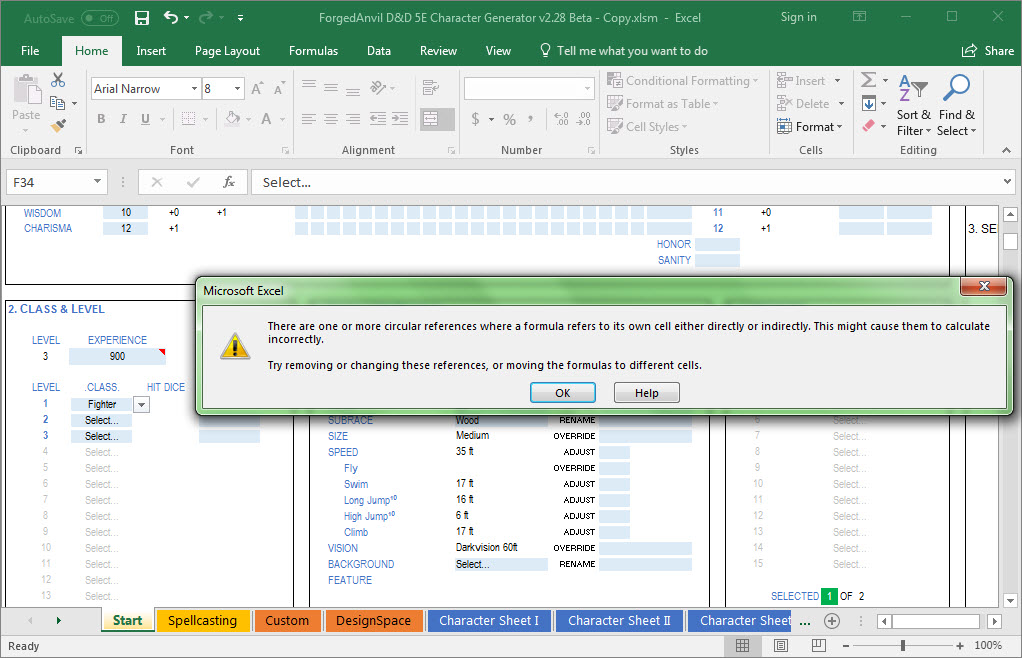1022x658 pixels.
Task: Click Sign in link
Action: click(x=798, y=17)
